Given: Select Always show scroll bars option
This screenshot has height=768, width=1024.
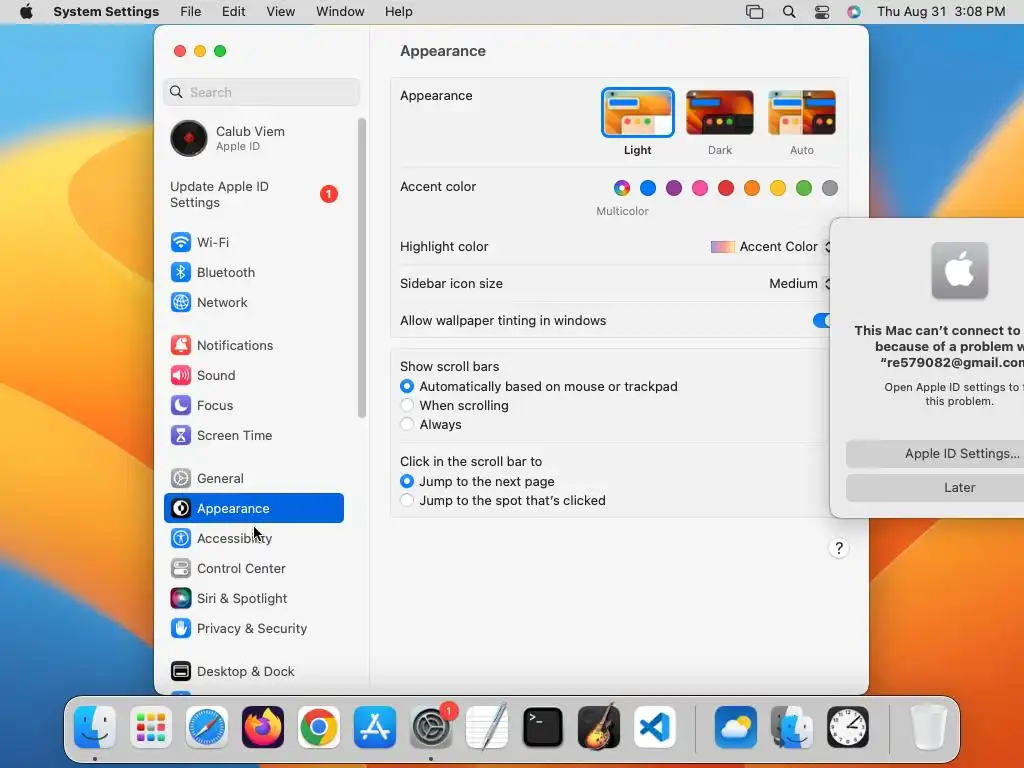Looking at the screenshot, I should pyautogui.click(x=407, y=424).
